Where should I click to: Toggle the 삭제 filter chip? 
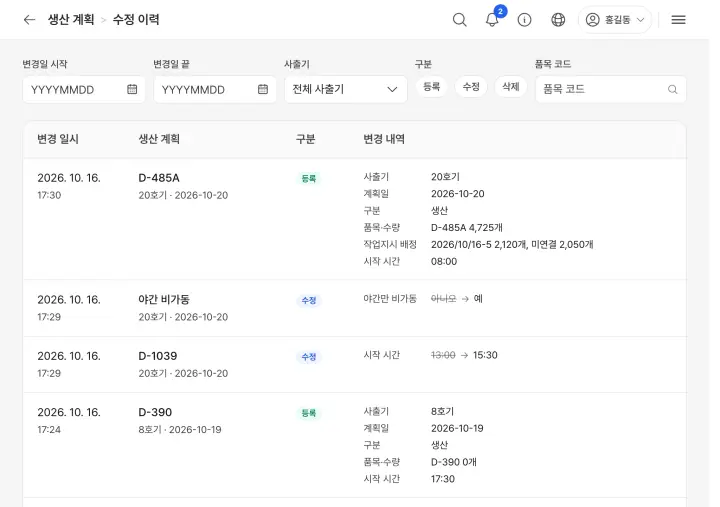click(x=511, y=86)
